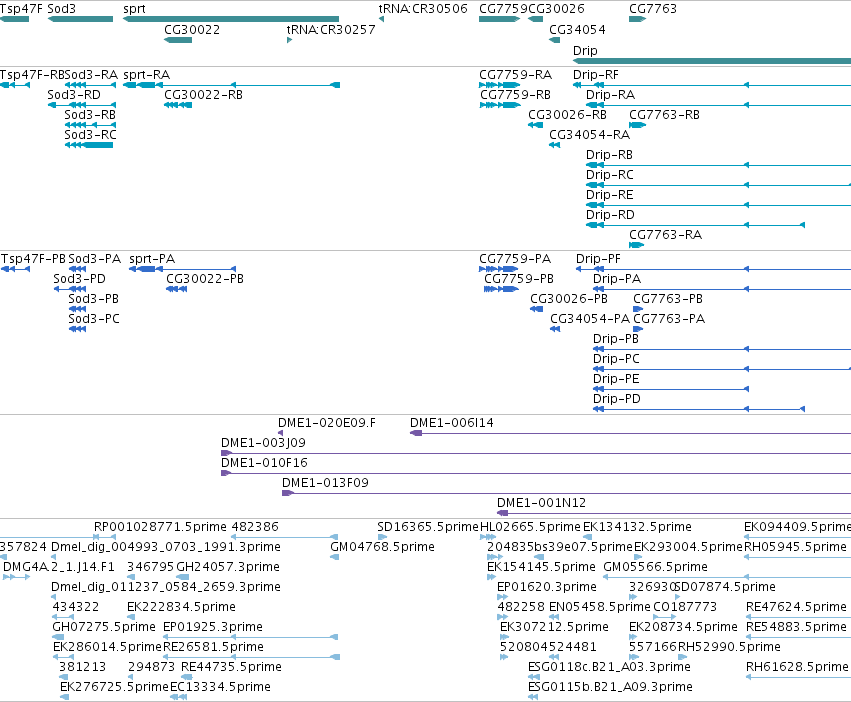Select the sprt gene label
851x702 pixels.
(134, 9)
